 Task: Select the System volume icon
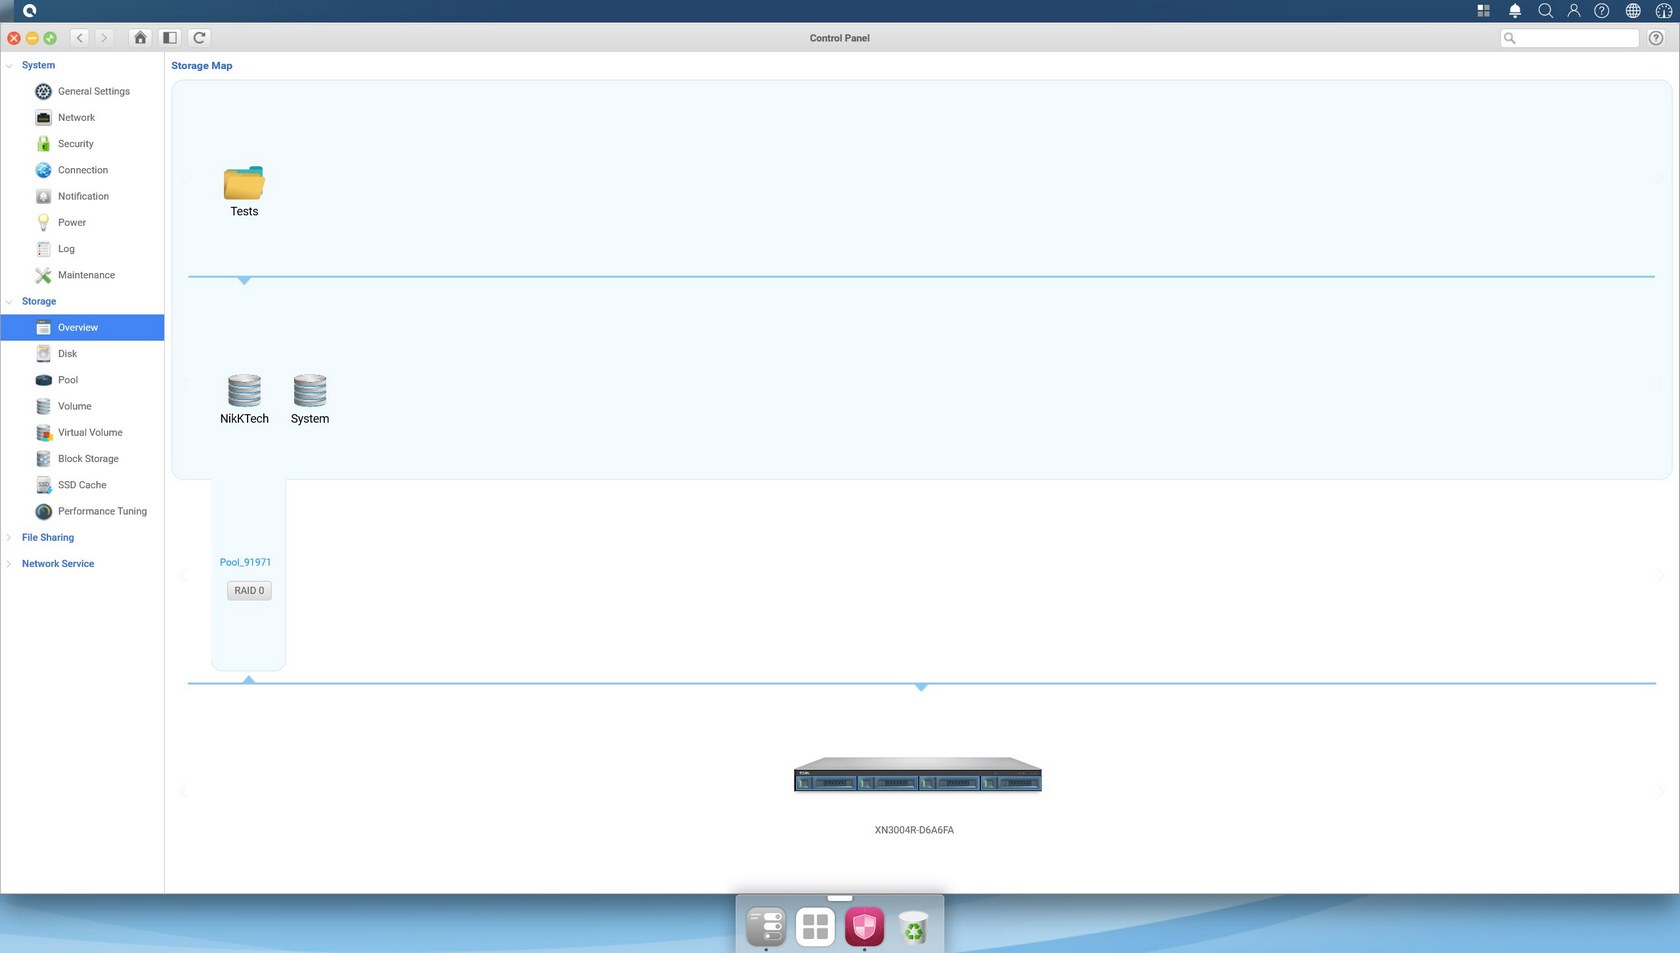[310, 390]
